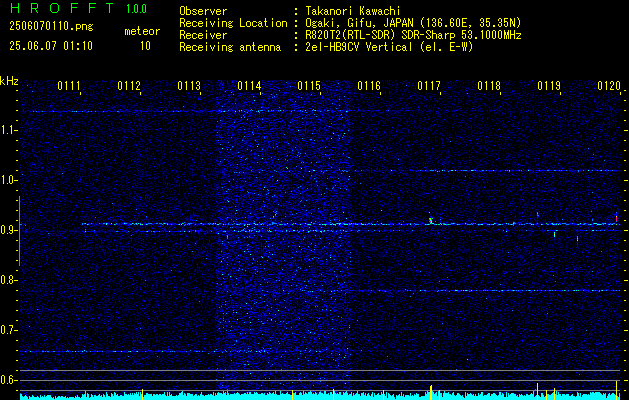Click the kHz axis unit label

tap(9, 81)
